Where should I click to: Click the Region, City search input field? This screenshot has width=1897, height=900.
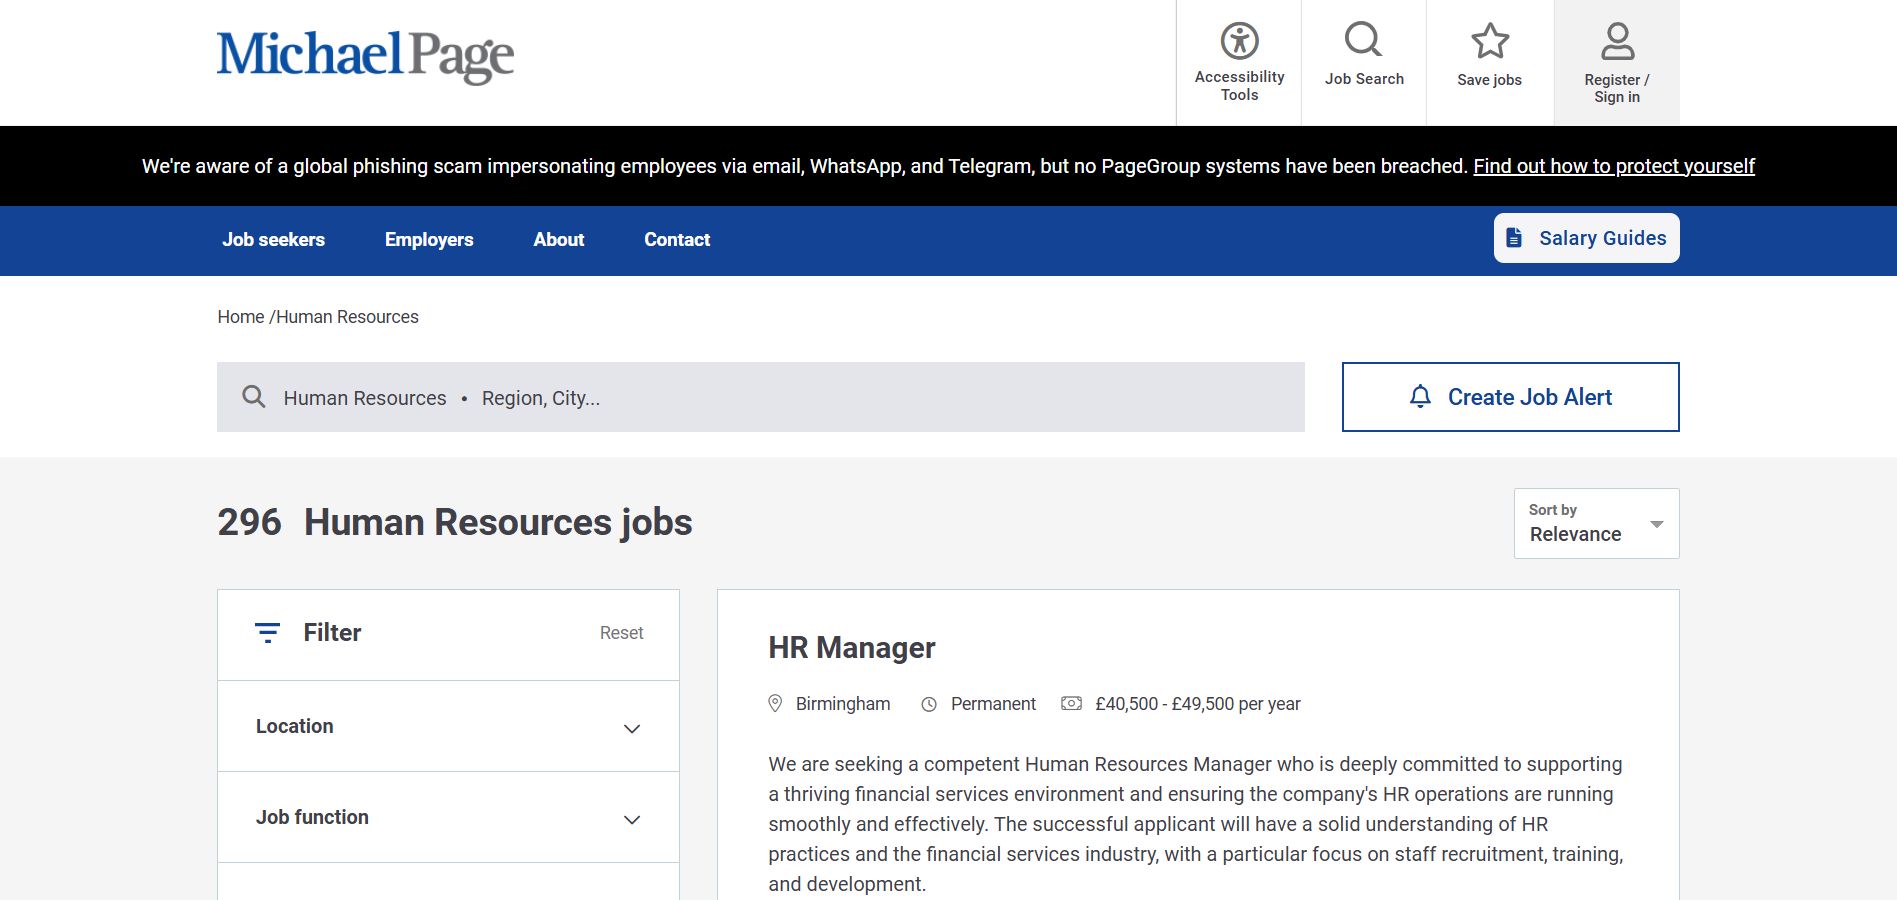[x=540, y=397]
